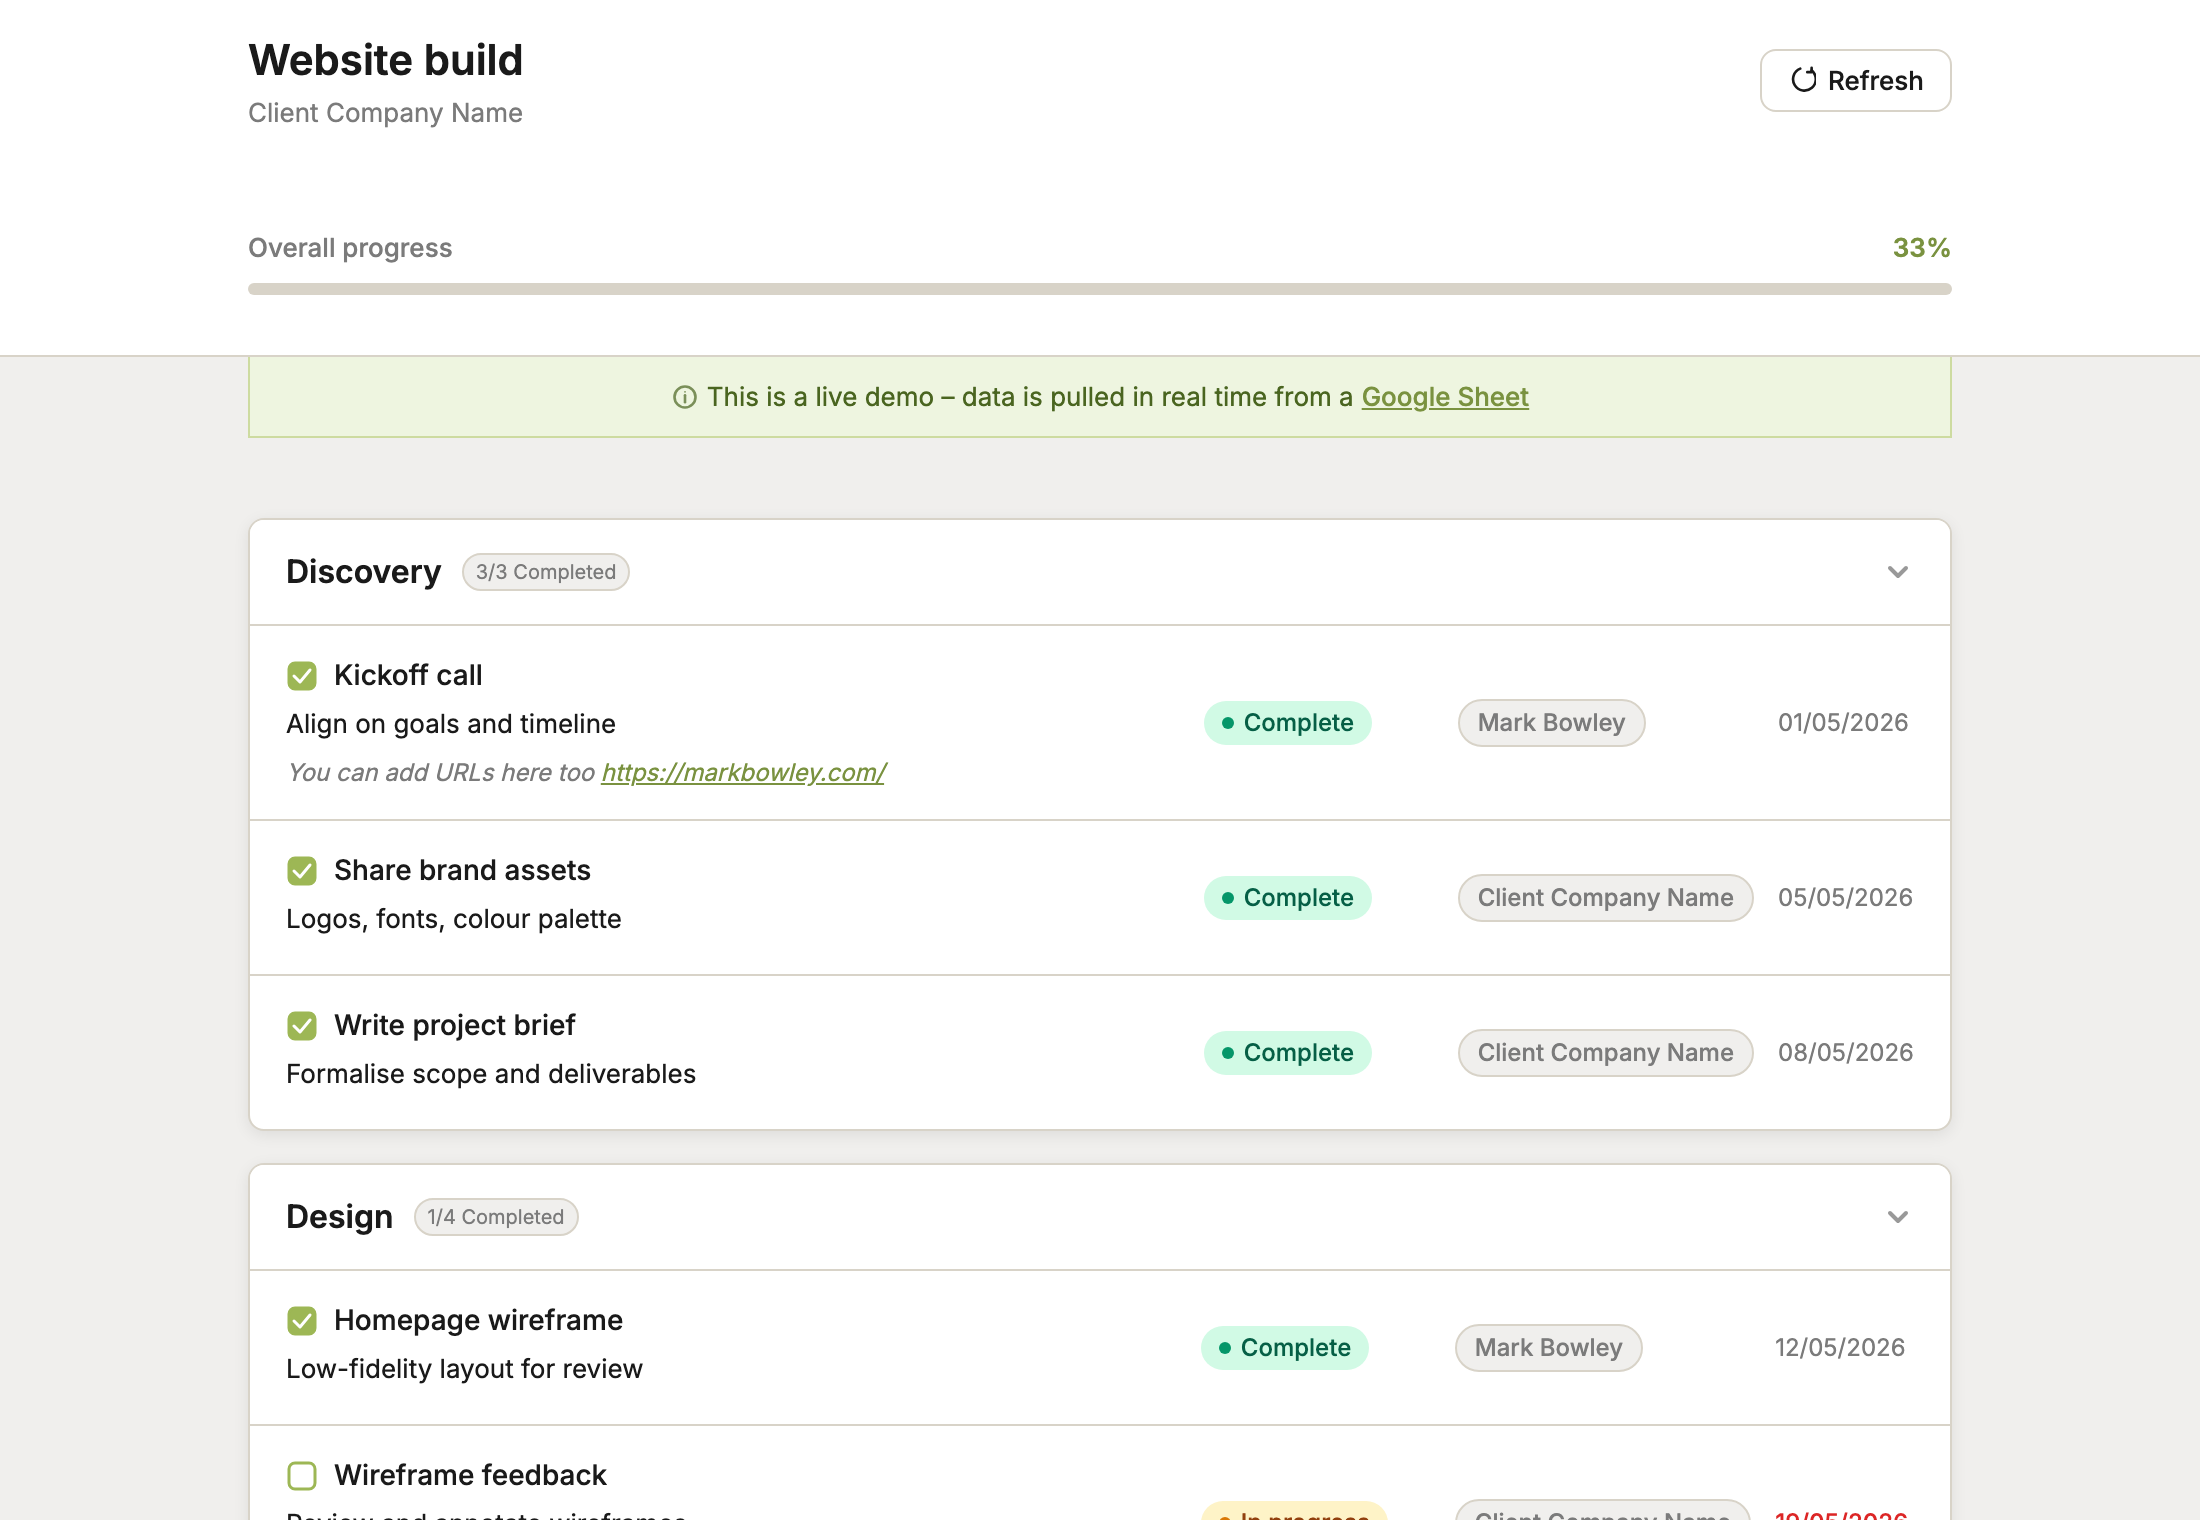Click the Wireframe feedback task title

pyautogui.click(x=470, y=1476)
